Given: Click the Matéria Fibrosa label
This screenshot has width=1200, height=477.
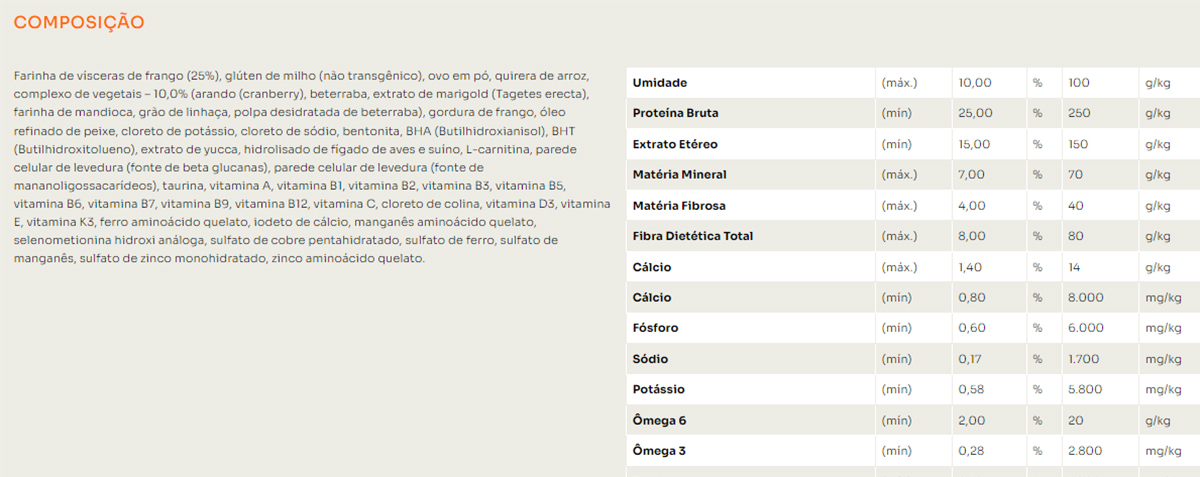Looking at the screenshot, I should 679,206.
